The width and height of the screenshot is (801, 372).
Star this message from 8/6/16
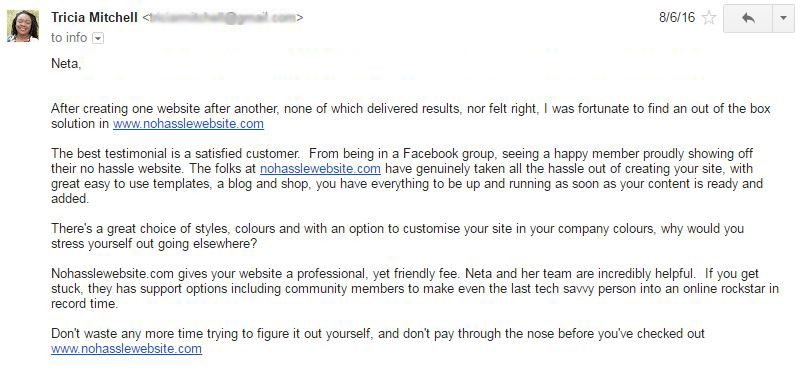pos(709,18)
